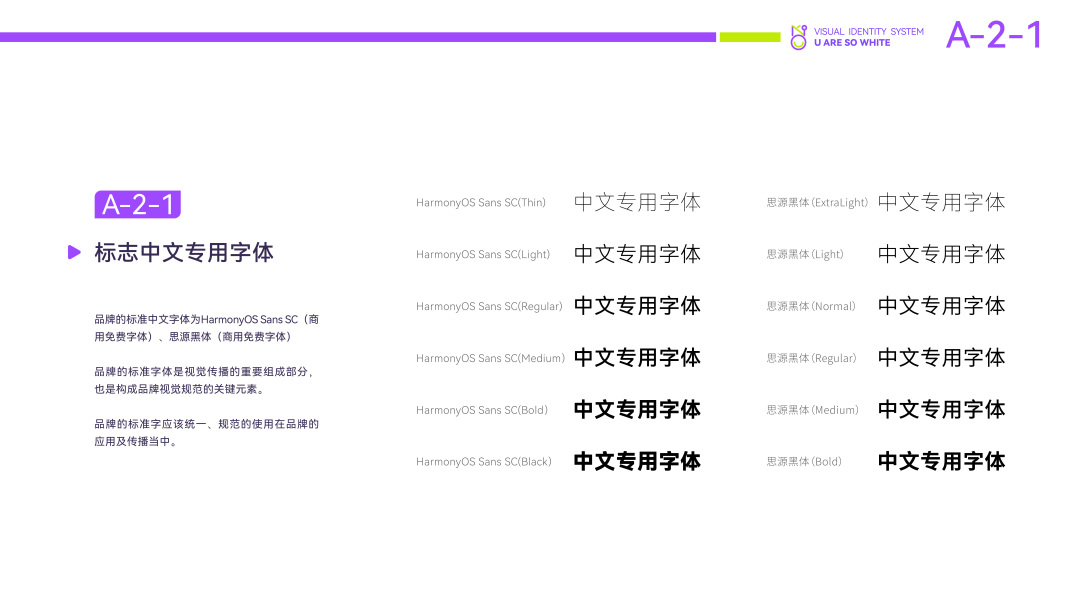1066x600 pixels.
Task: Click the purple triangle bullet beside the title
Action: tap(74, 252)
